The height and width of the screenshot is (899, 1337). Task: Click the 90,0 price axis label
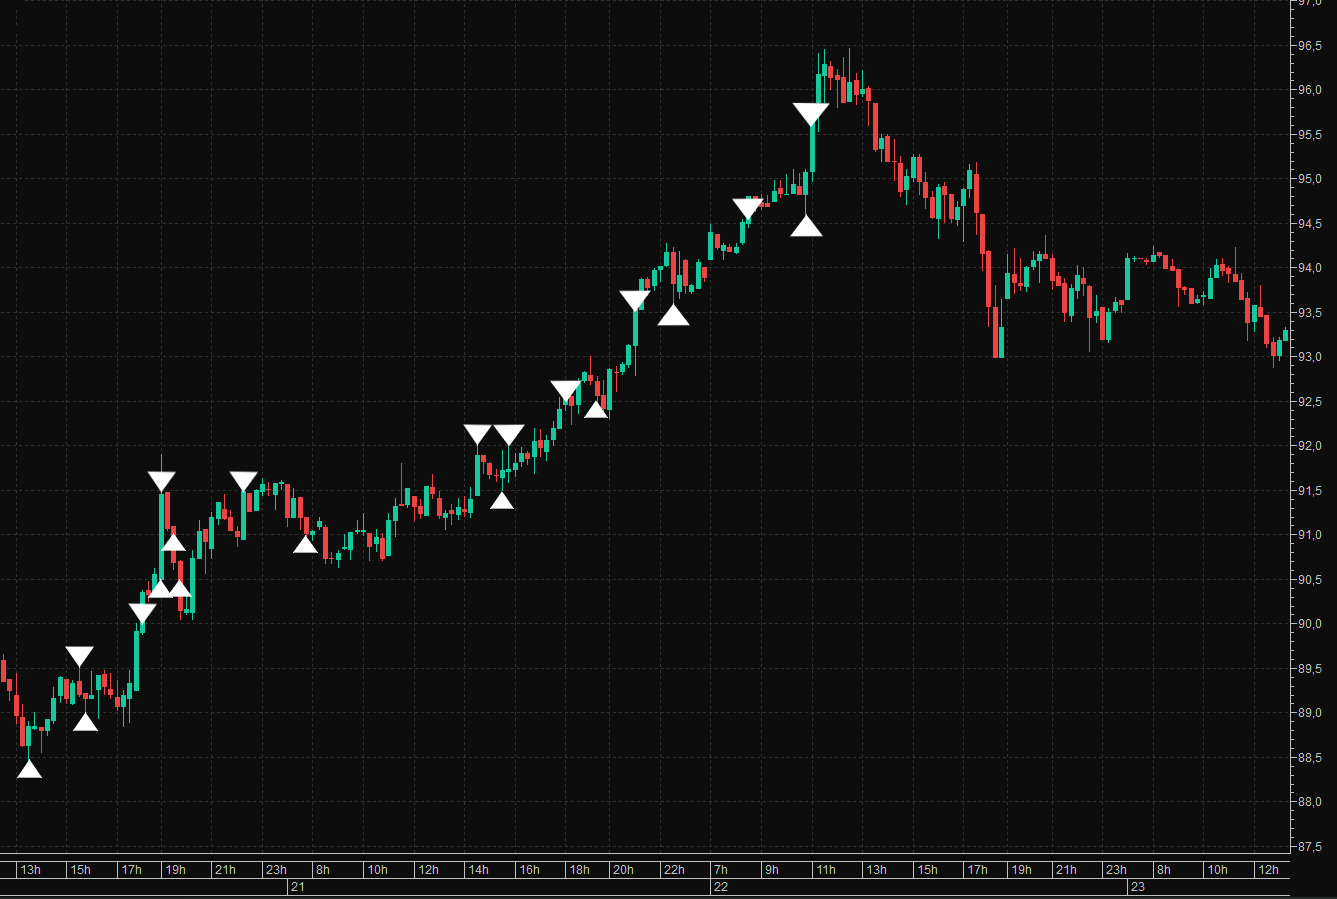(1310, 624)
